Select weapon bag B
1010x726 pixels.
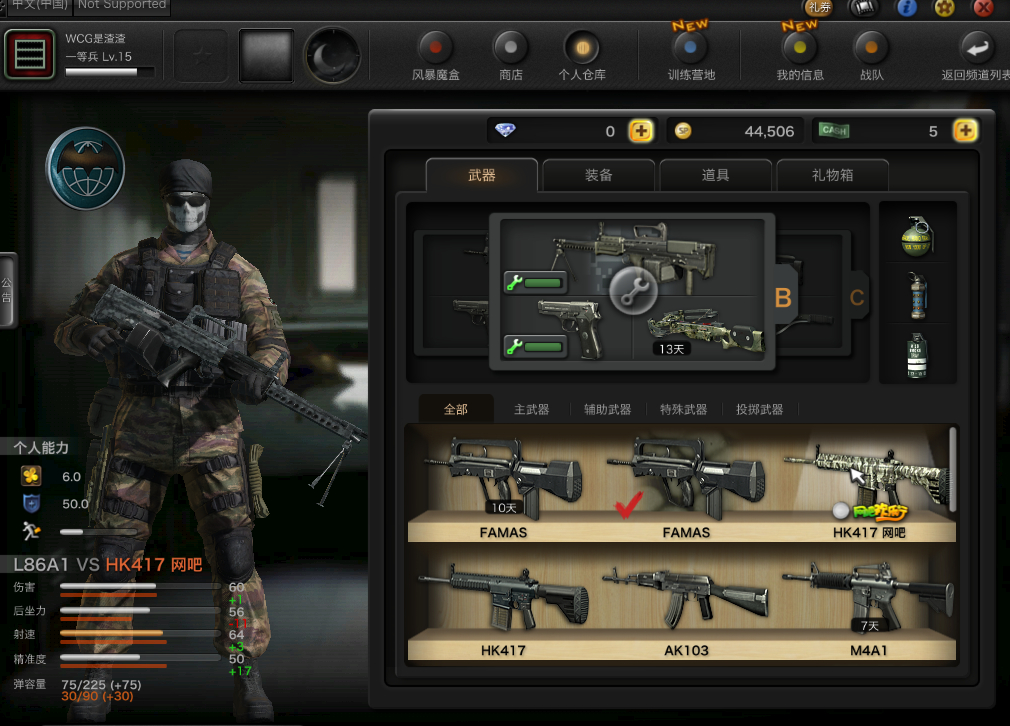[x=784, y=298]
